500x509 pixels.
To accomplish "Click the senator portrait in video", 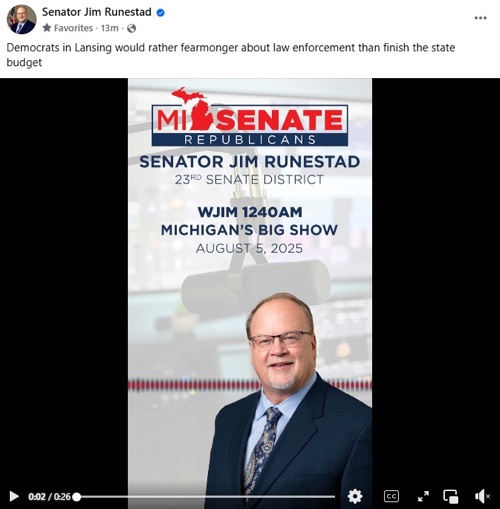I will pyautogui.click(x=289, y=397).
